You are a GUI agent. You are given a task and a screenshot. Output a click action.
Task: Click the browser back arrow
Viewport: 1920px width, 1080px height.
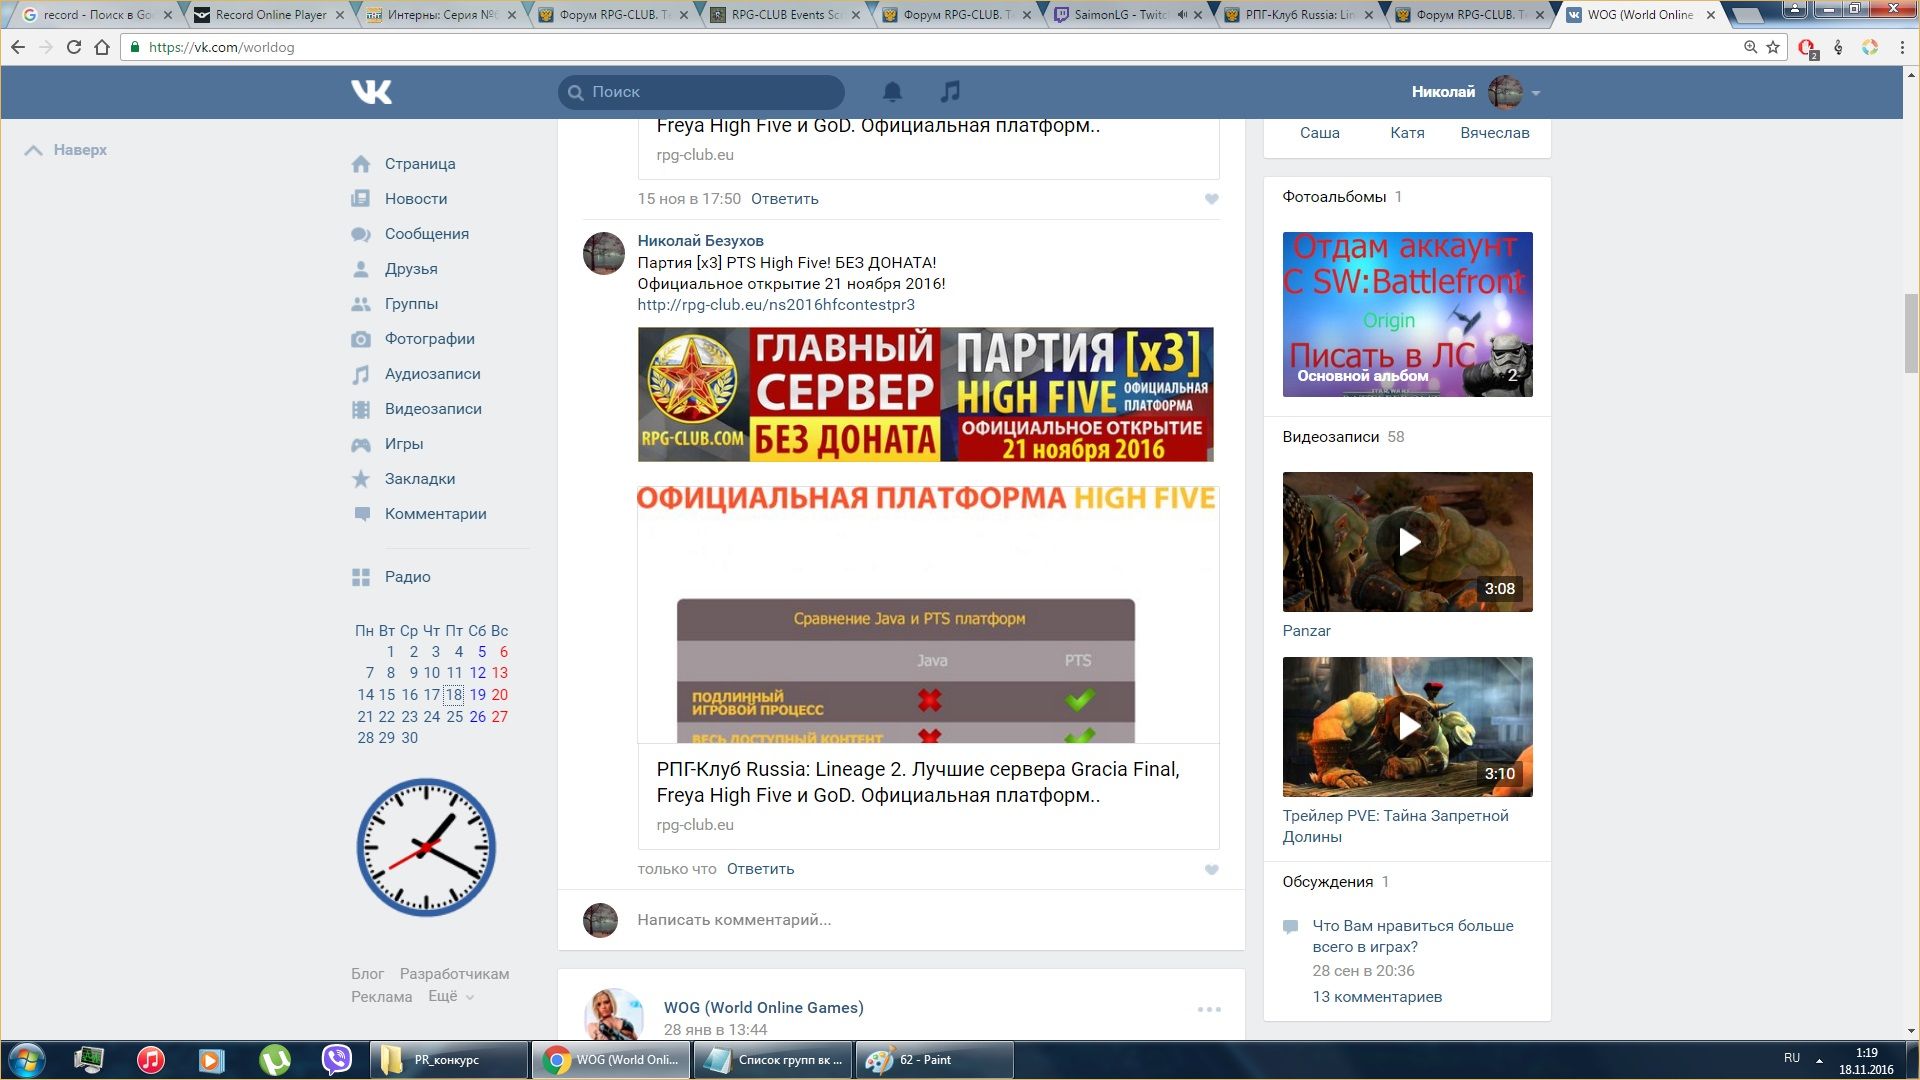pos(18,47)
